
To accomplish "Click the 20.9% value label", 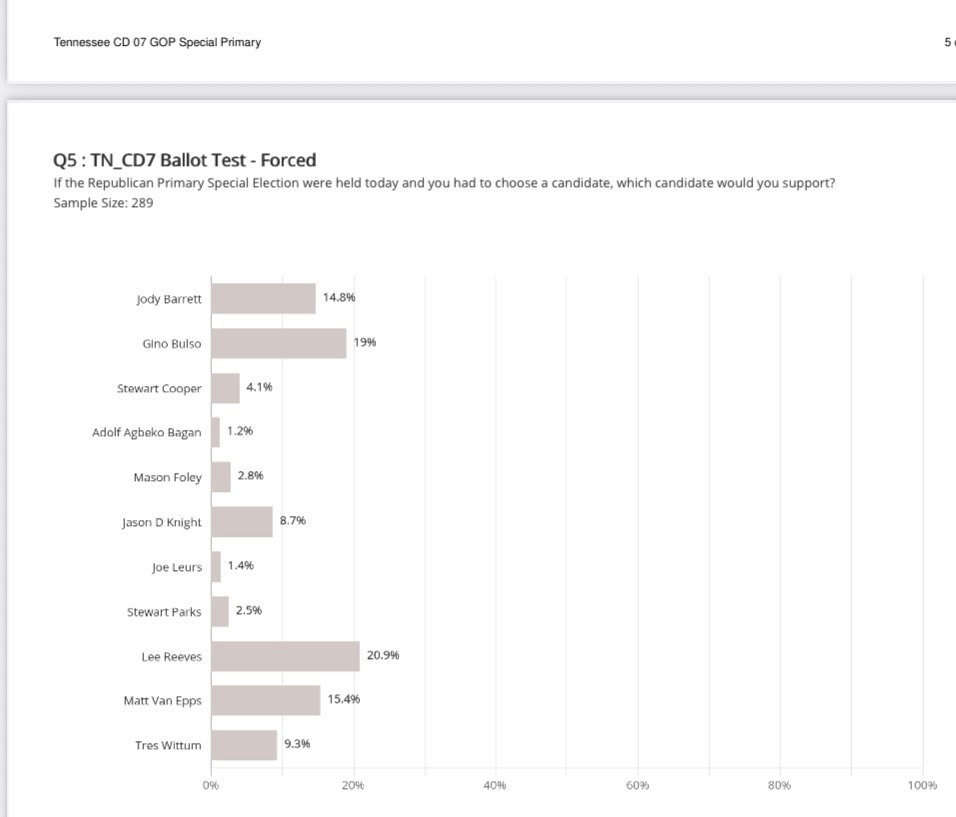I will [x=383, y=655].
